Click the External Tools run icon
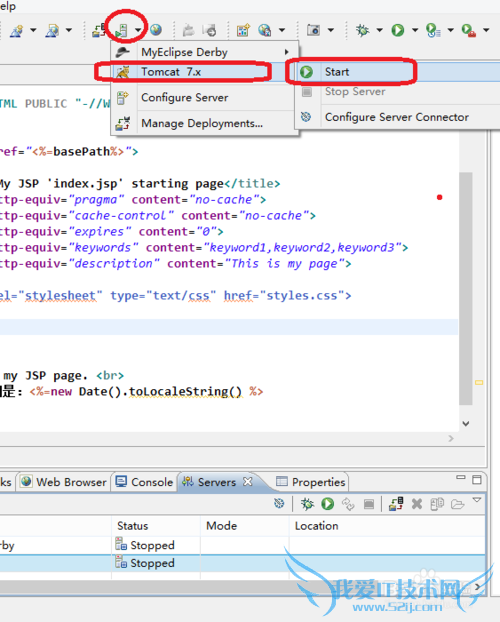The width and height of the screenshot is (500, 622). pos(469,30)
